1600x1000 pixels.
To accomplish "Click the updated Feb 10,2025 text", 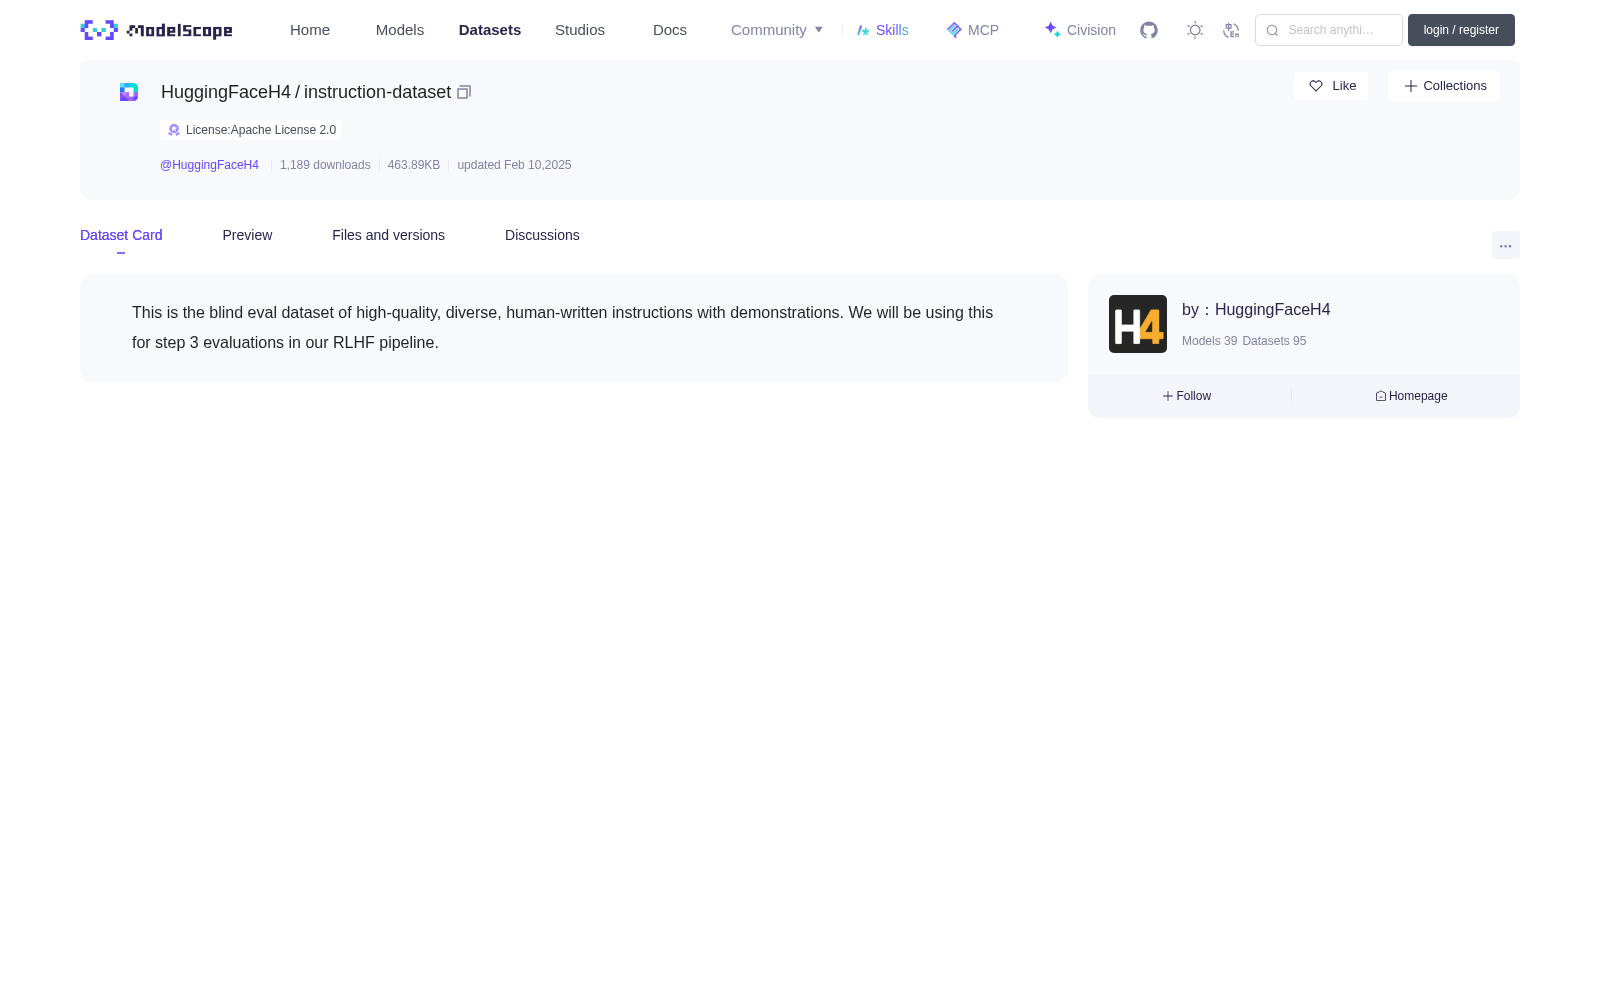I will click(x=514, y=165).
